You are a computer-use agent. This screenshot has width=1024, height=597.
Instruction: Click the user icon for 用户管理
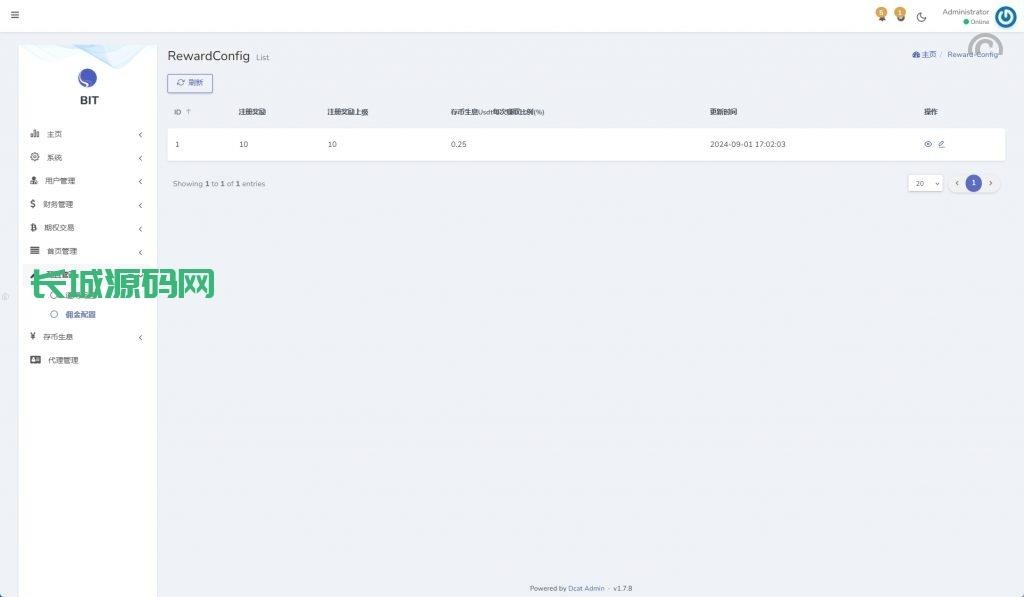34,180
